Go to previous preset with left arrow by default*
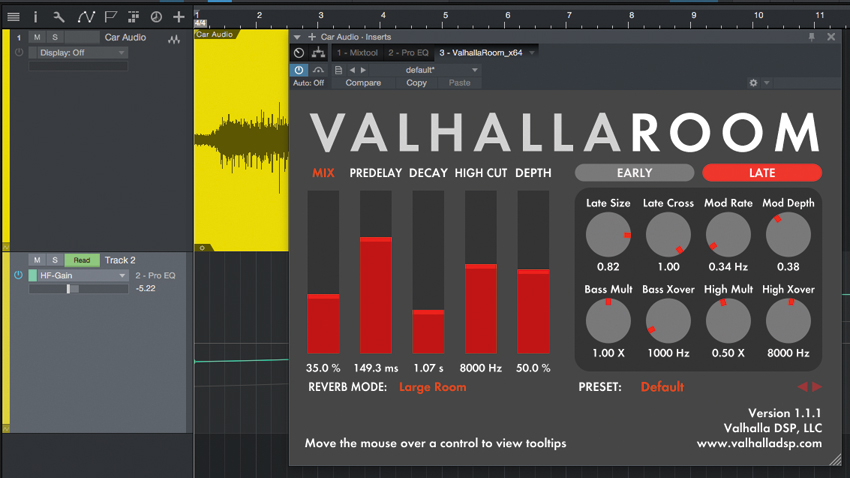 click(352, 70)
